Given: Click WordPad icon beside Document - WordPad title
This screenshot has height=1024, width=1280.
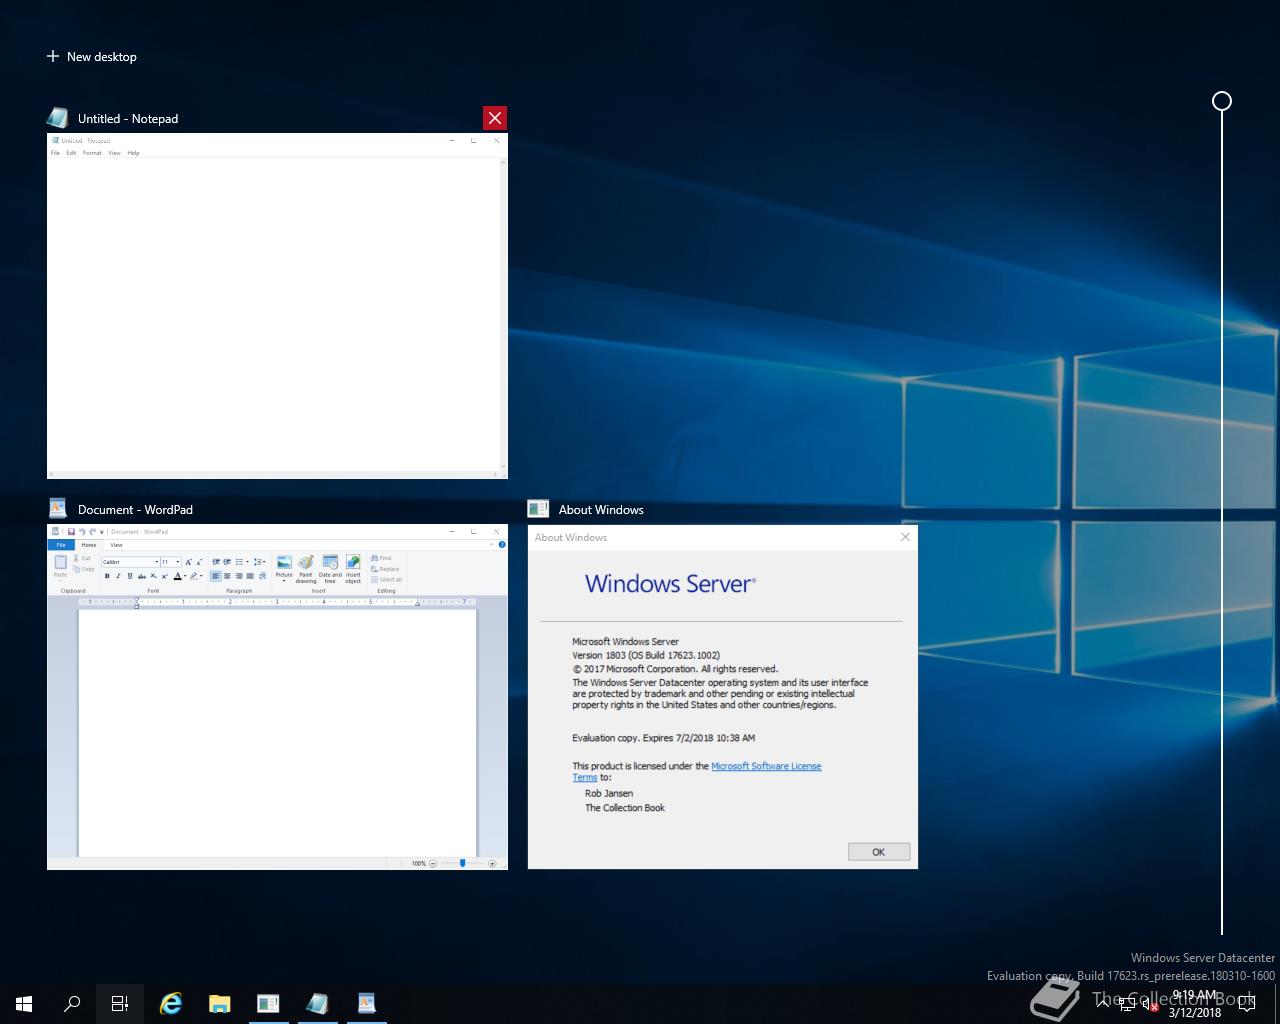Looking at the screenshot, I should [x=58, y=509].
